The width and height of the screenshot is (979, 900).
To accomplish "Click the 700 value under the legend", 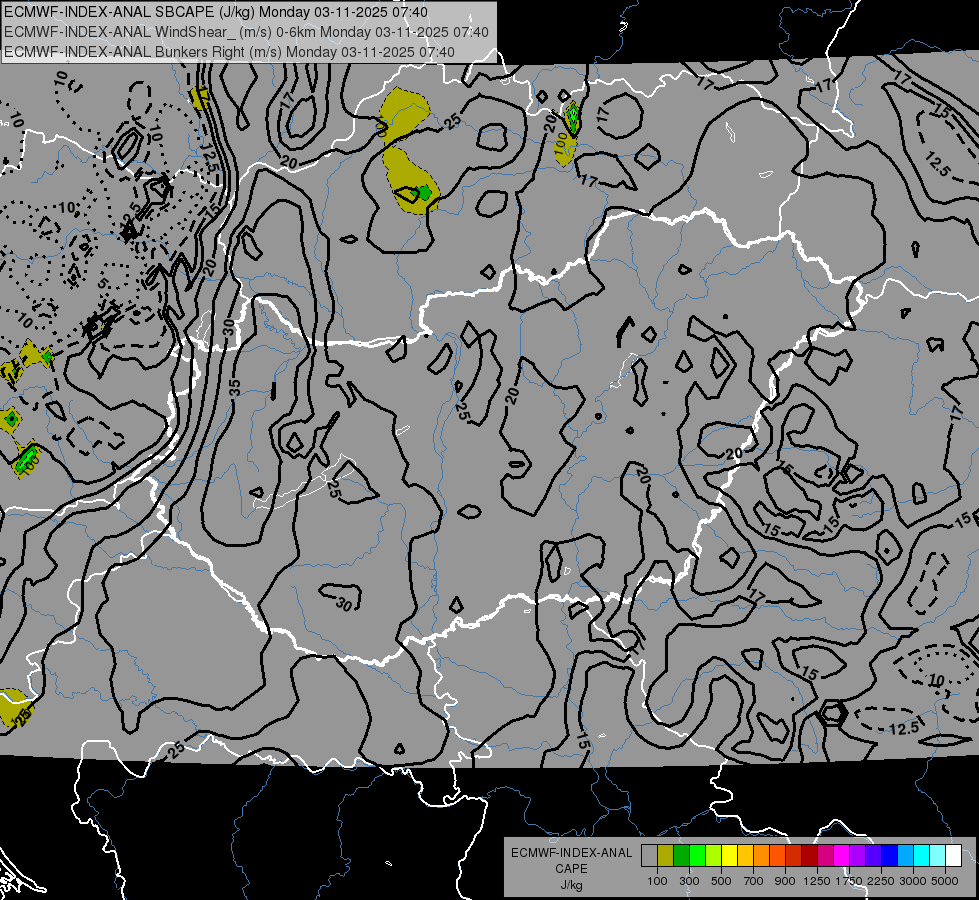I will point(754,881).
